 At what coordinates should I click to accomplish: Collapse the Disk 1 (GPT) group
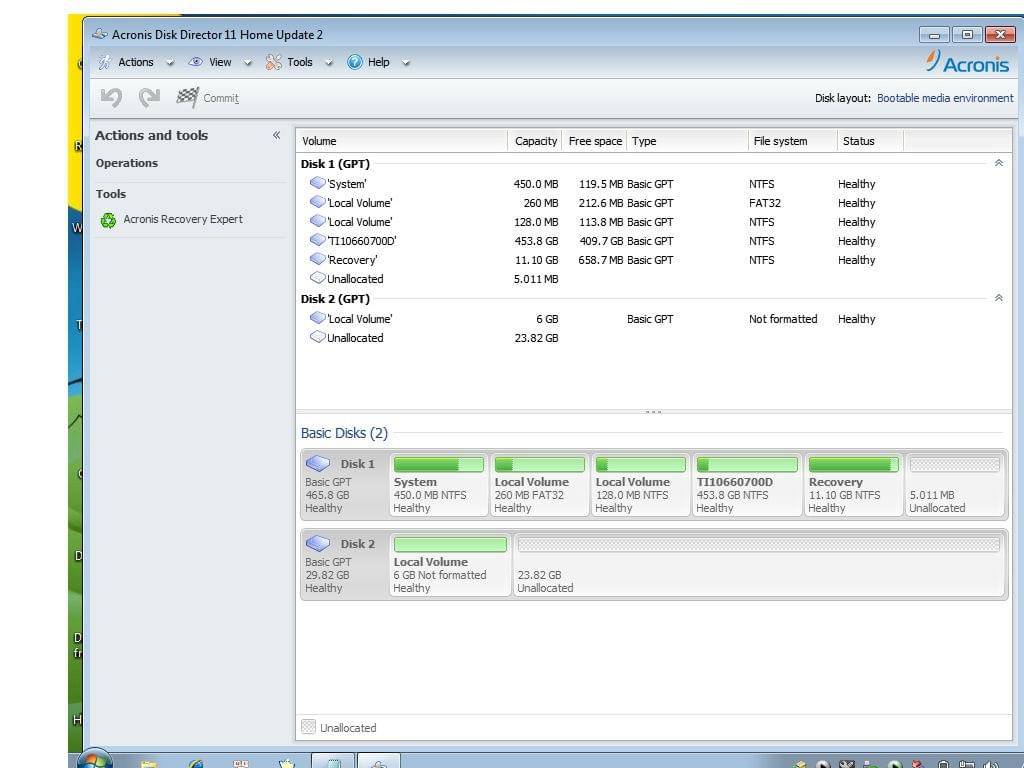[999, 163]
